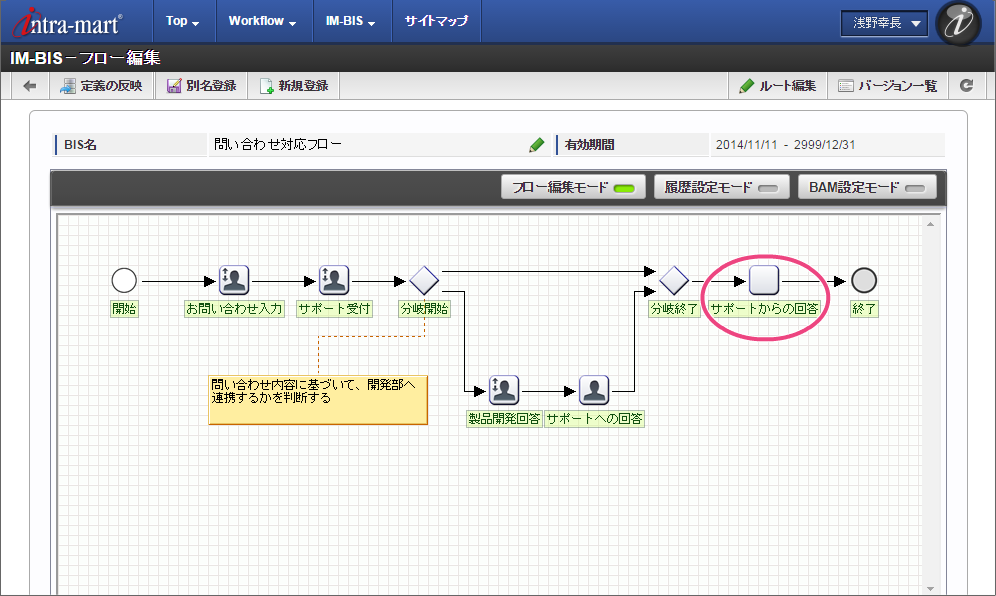The height and width of the screenshot is (596, 996).
Task: Click the サポート受付 label
Action: point(334,309)
